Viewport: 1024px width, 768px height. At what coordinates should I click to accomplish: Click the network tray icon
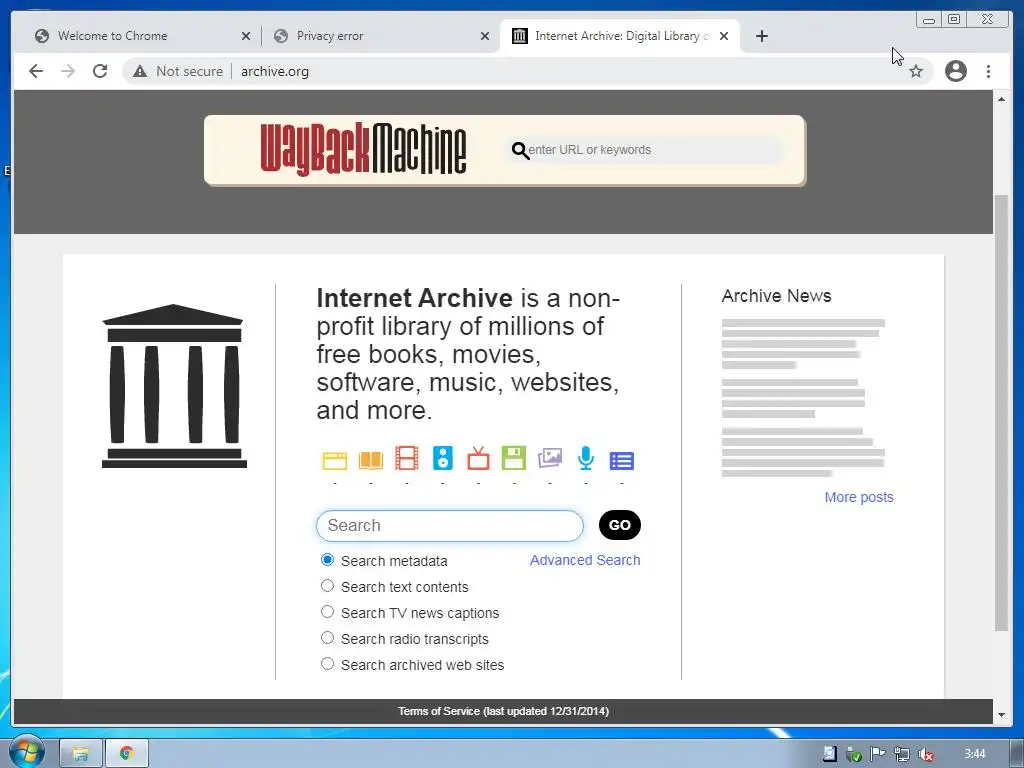coord(901,754)
